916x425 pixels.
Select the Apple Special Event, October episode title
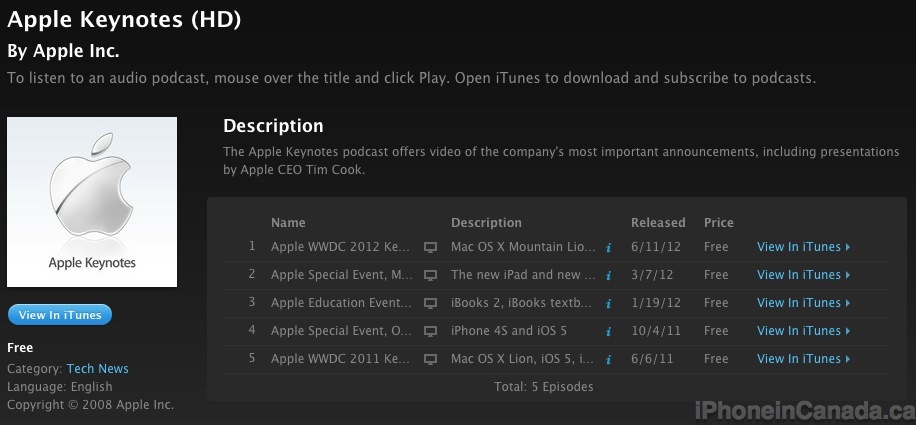[342, 331]
